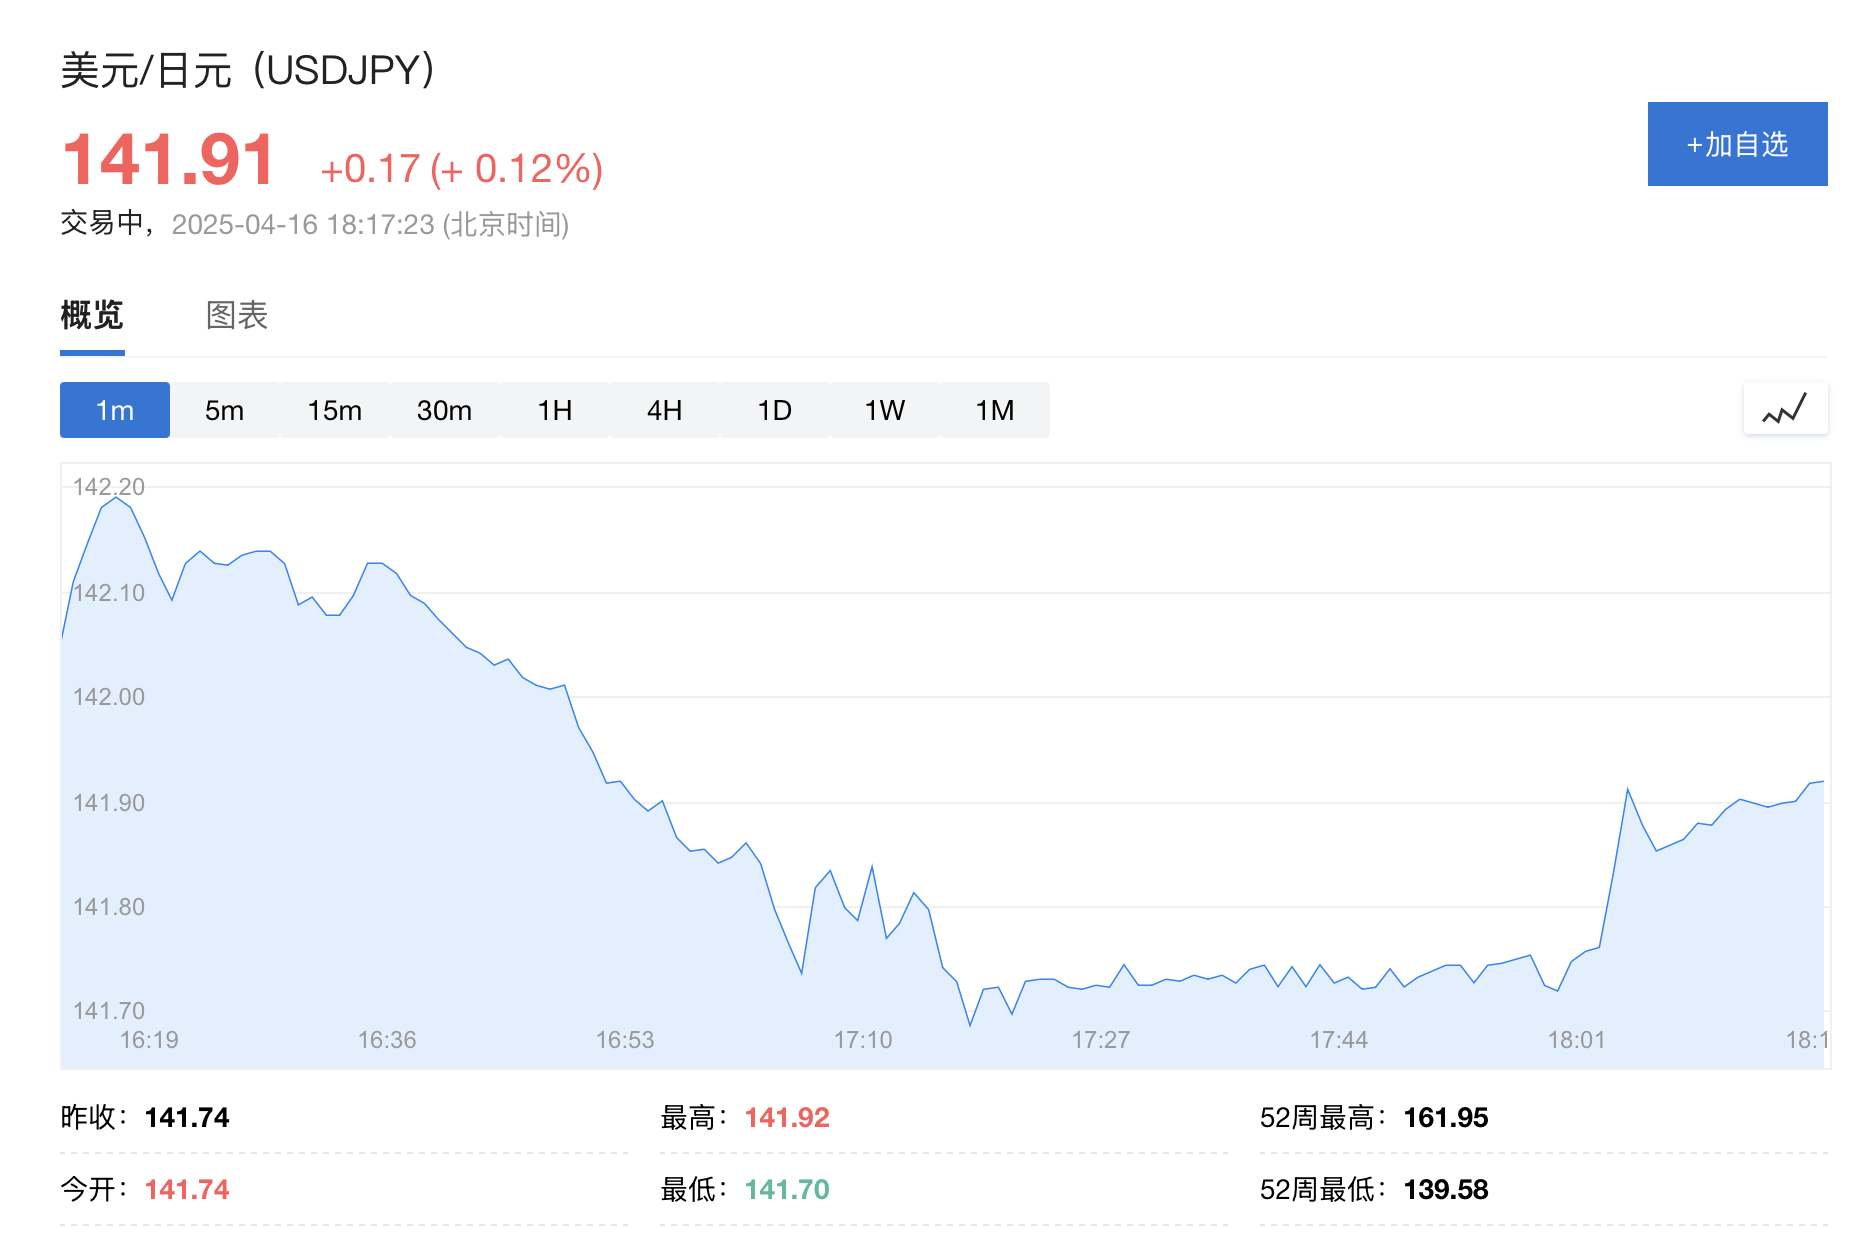This screenshot has height=1254, width=1872.
Task: Open the 图表 tab
Action: tap(237, 315)
